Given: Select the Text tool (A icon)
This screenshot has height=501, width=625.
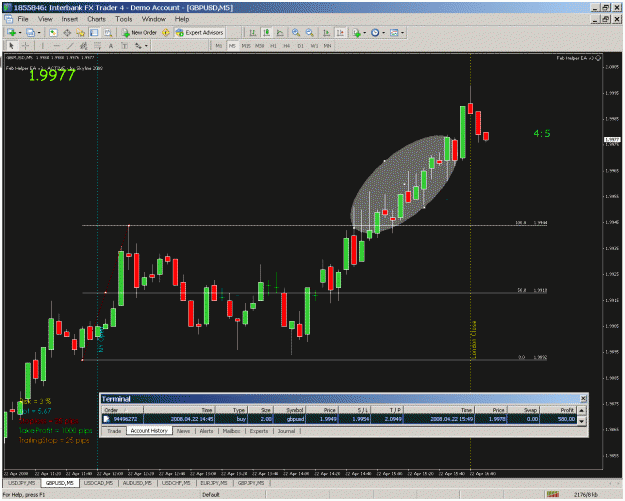Looking at the screenshot, I should pos(110,46).
